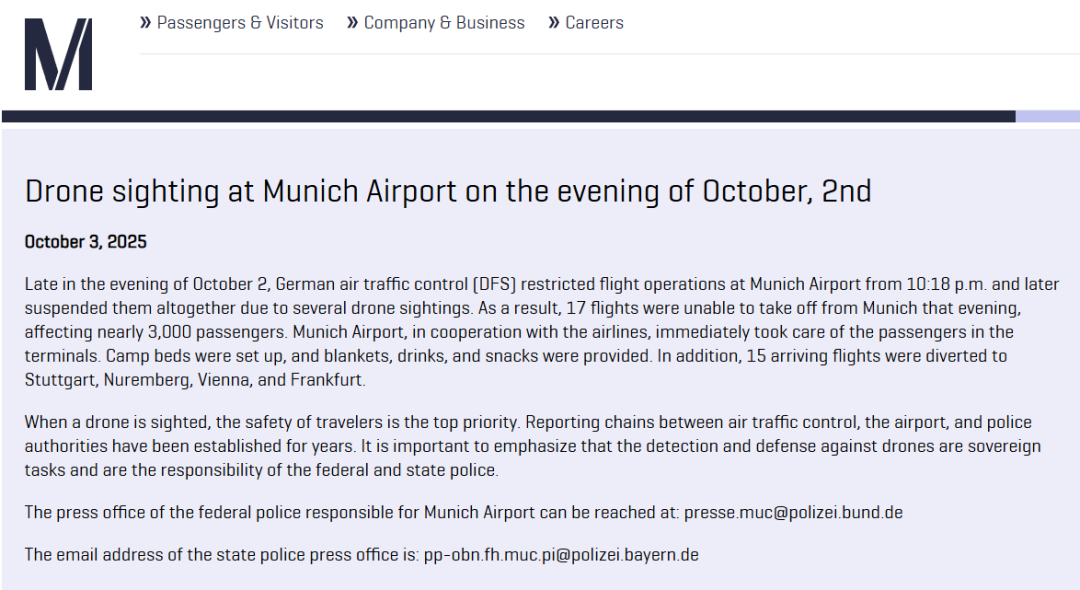Open the presse.muc@polizei.bund.de email link
Image resolution: width=1080 pixels, height=590 pixels.
point(793,512)
